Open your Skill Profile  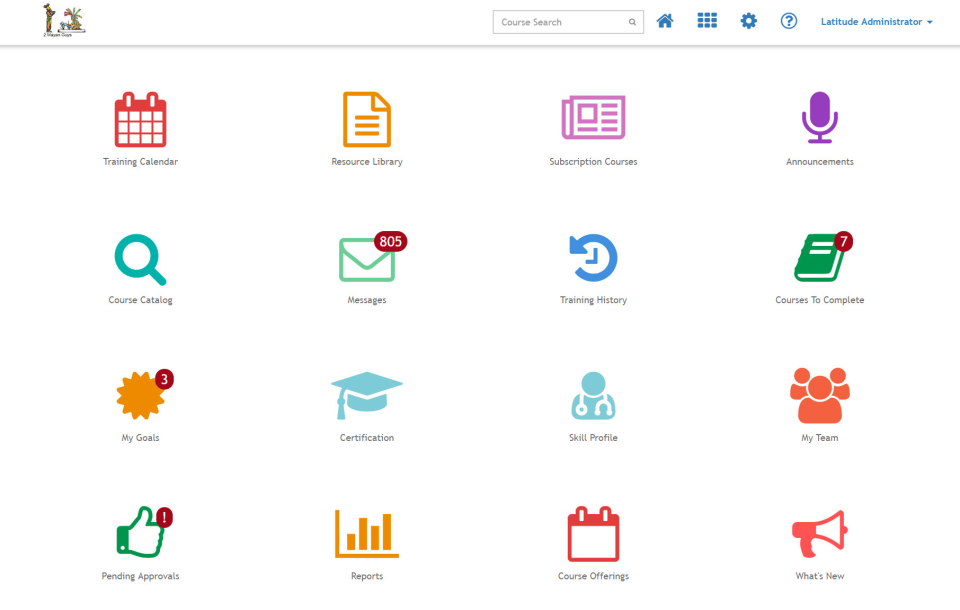pyautogui.click(x=593, y=396)
